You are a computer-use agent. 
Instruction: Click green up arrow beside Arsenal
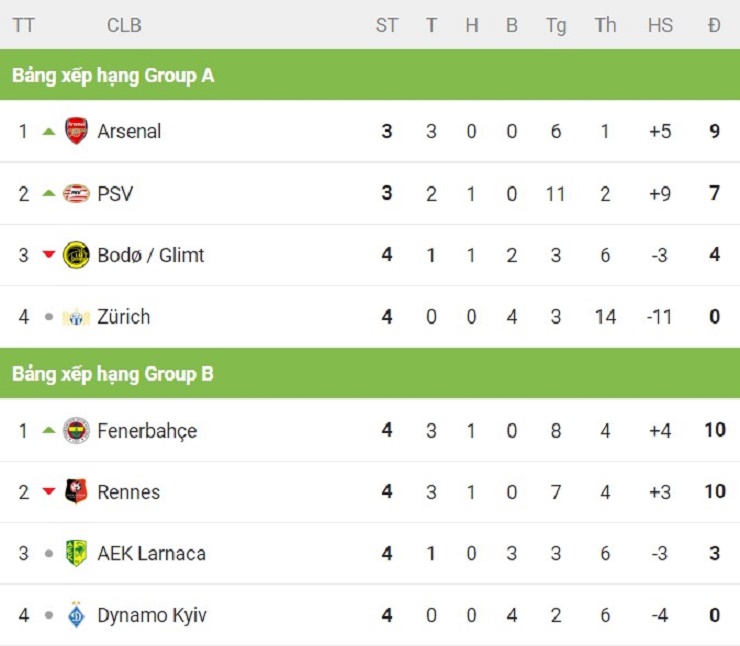coord(48,131)
